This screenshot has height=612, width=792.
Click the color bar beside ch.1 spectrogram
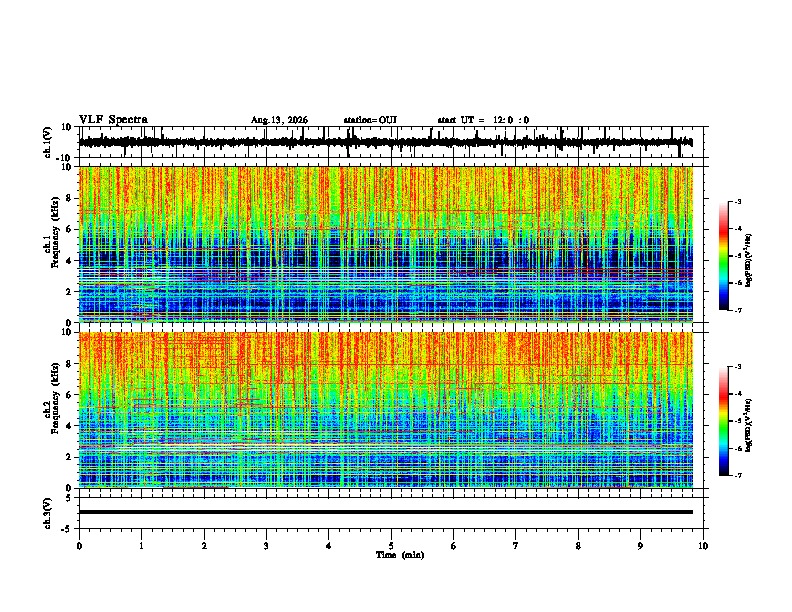[723, 256]
